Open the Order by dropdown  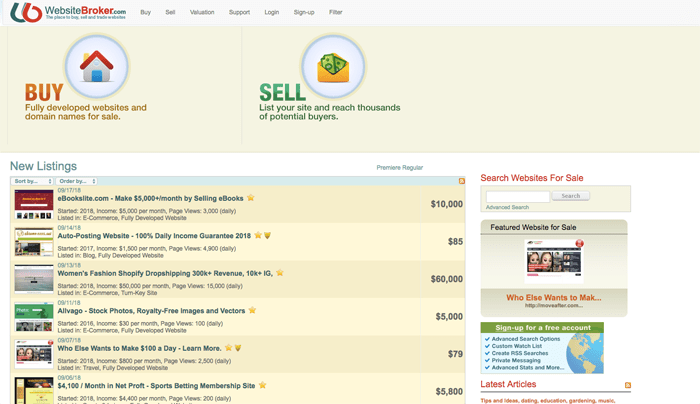76,181
